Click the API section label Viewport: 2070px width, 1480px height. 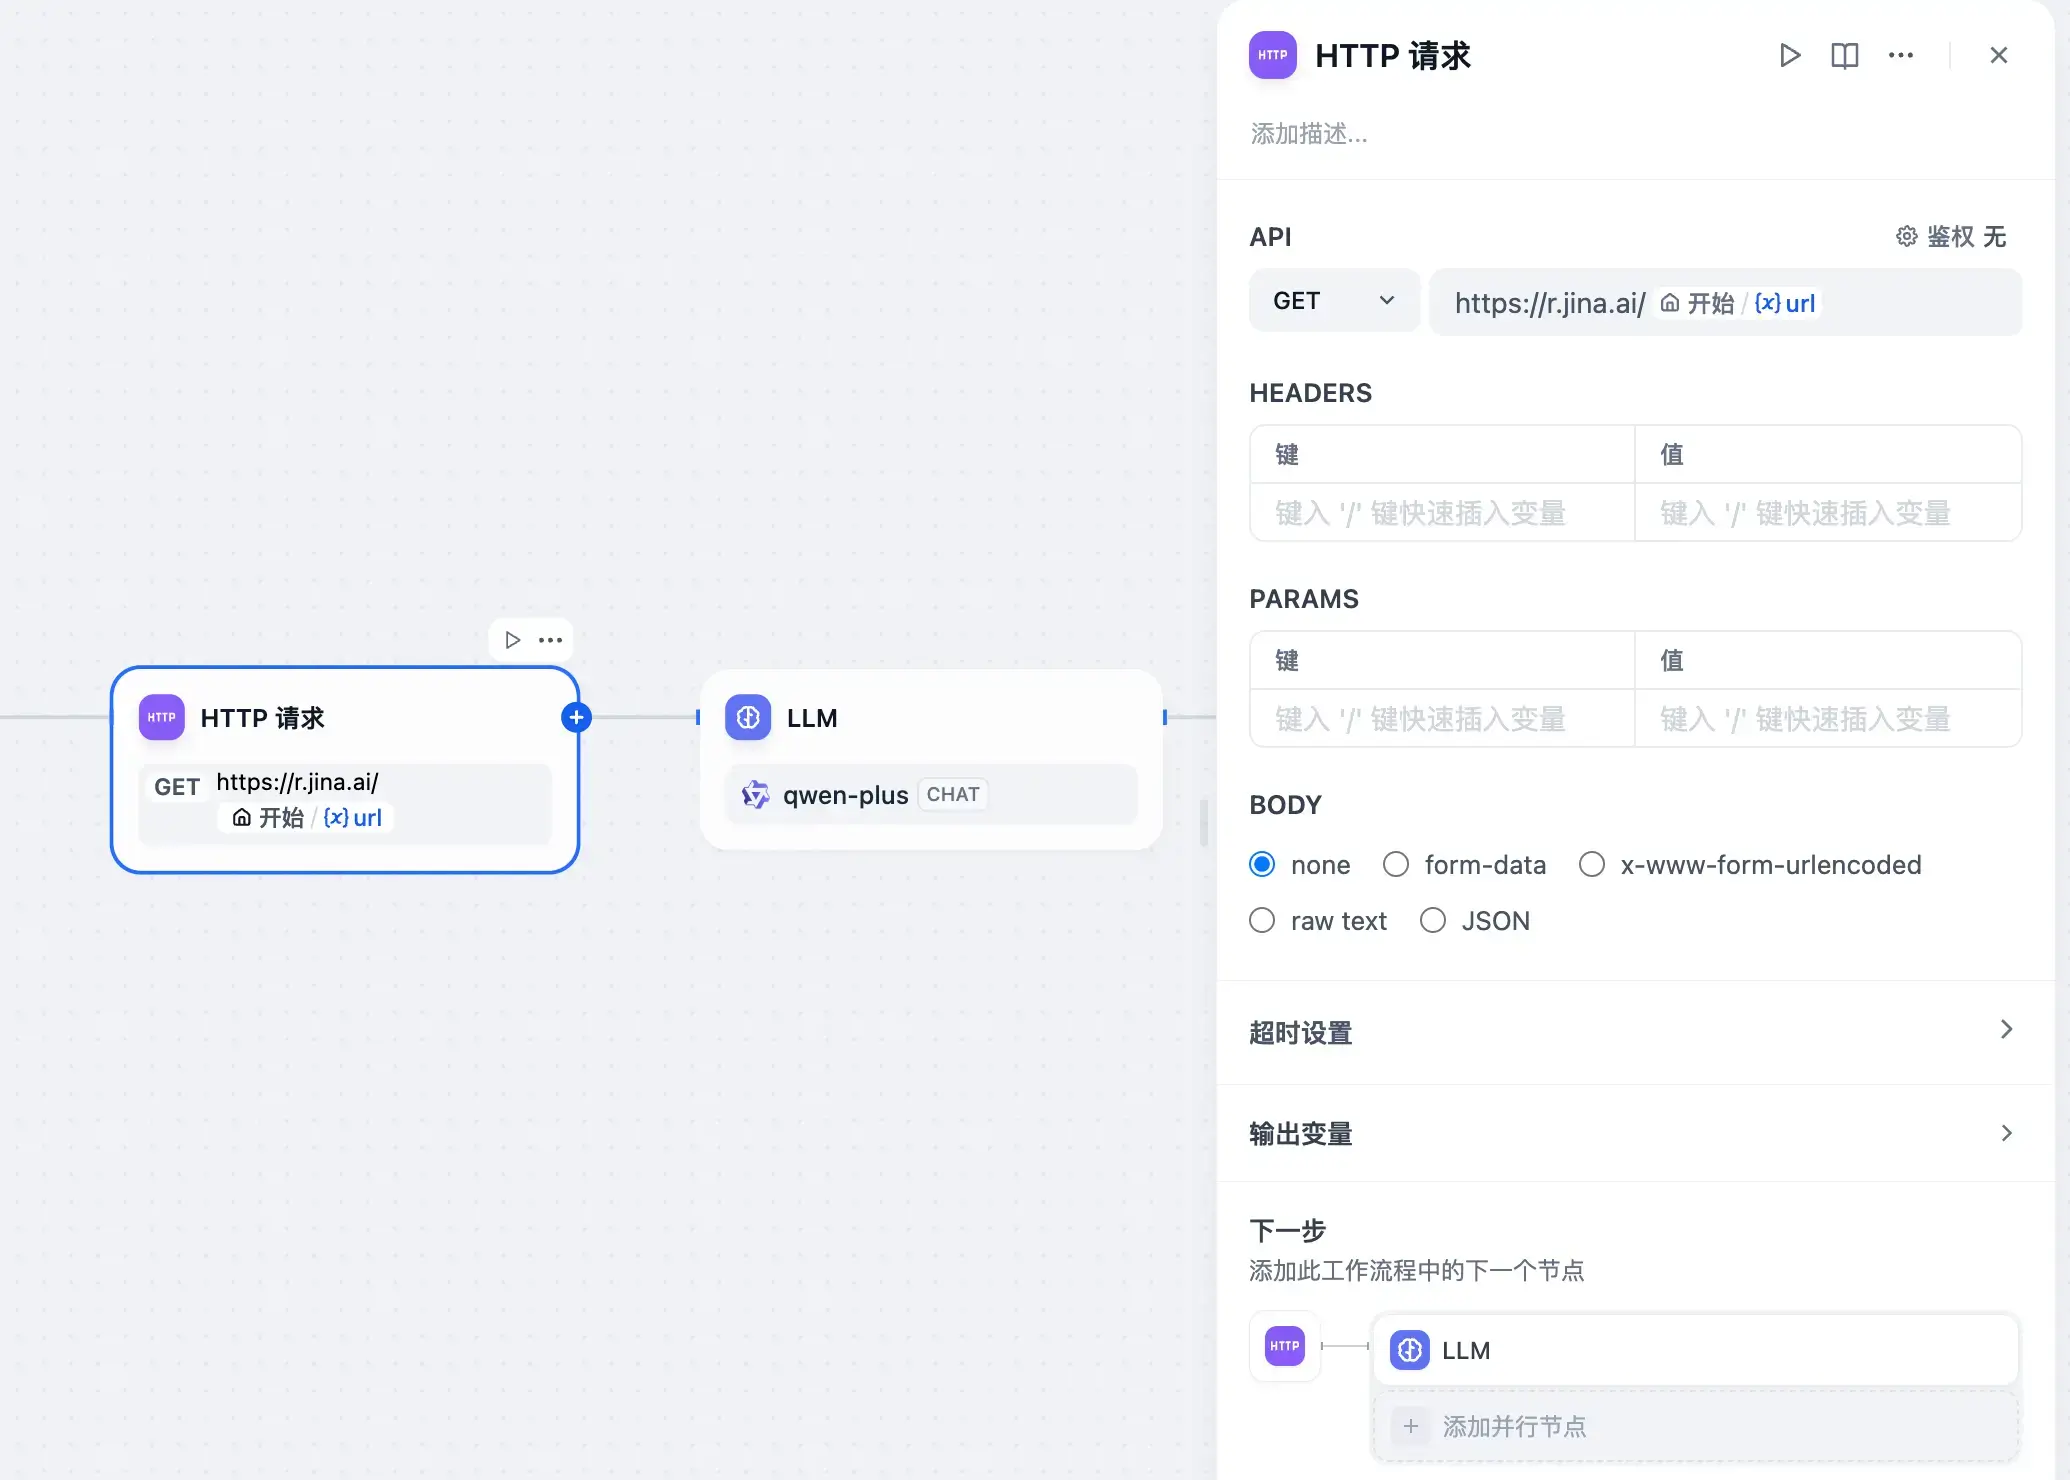coord(1270,237)
